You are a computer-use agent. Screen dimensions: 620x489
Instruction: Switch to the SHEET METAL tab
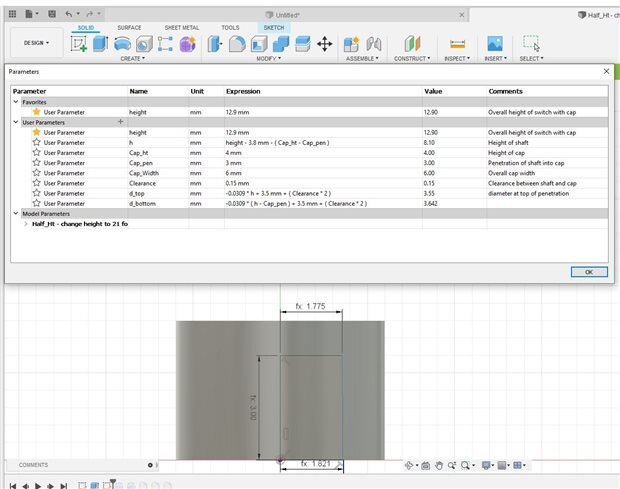click(x=180, y=27)
